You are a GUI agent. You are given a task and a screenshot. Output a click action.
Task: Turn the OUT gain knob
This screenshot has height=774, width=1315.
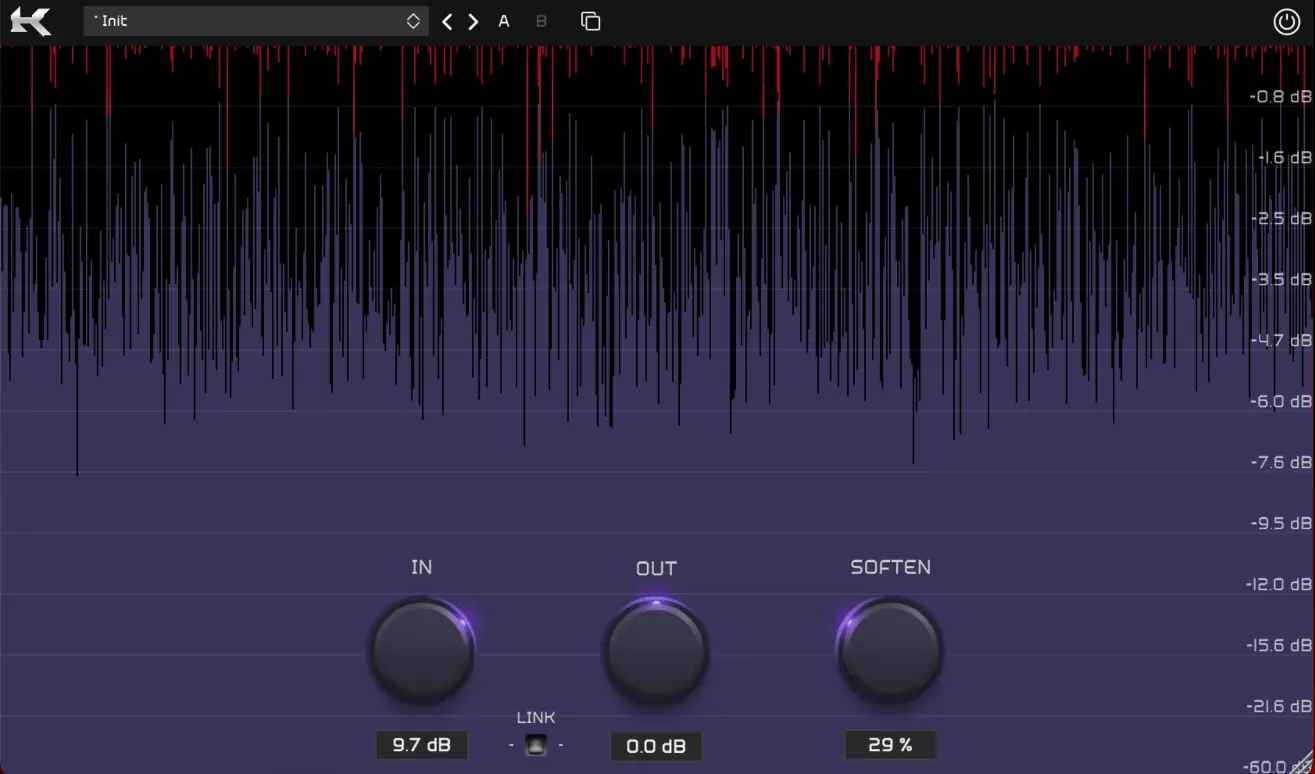click(656, 650)
